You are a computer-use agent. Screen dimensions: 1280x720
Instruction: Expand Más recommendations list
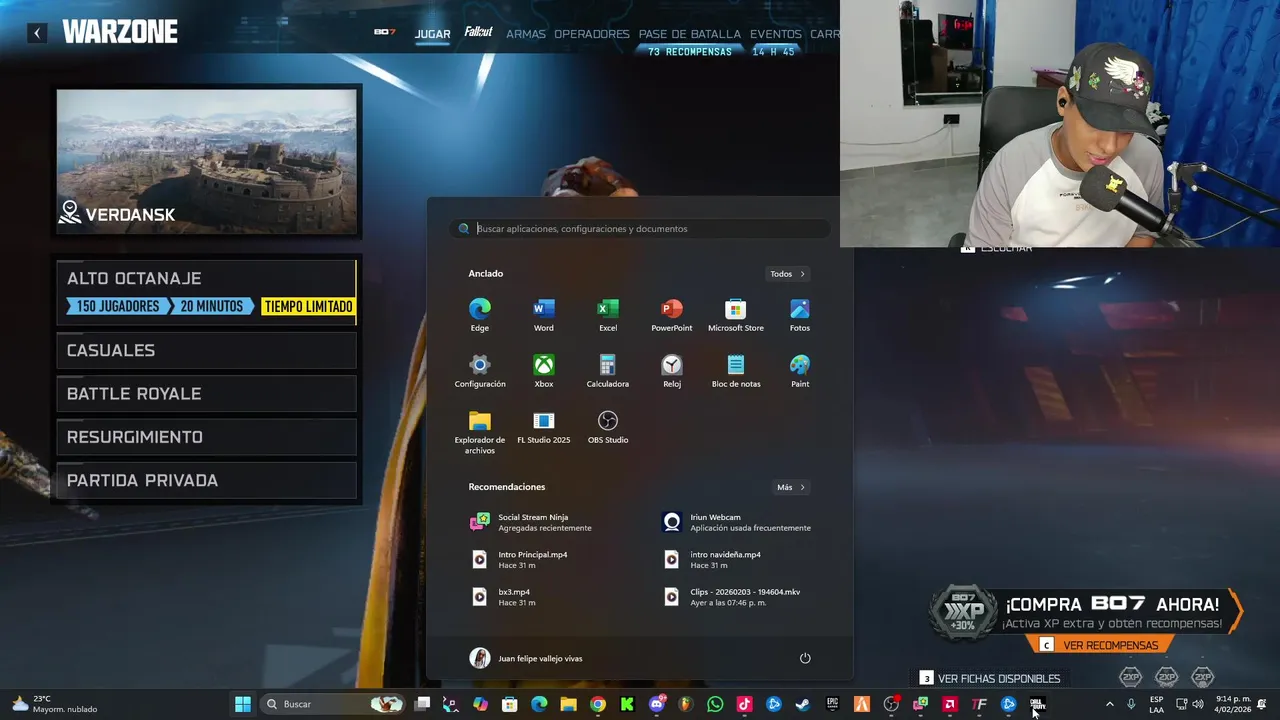pos(791,487)
